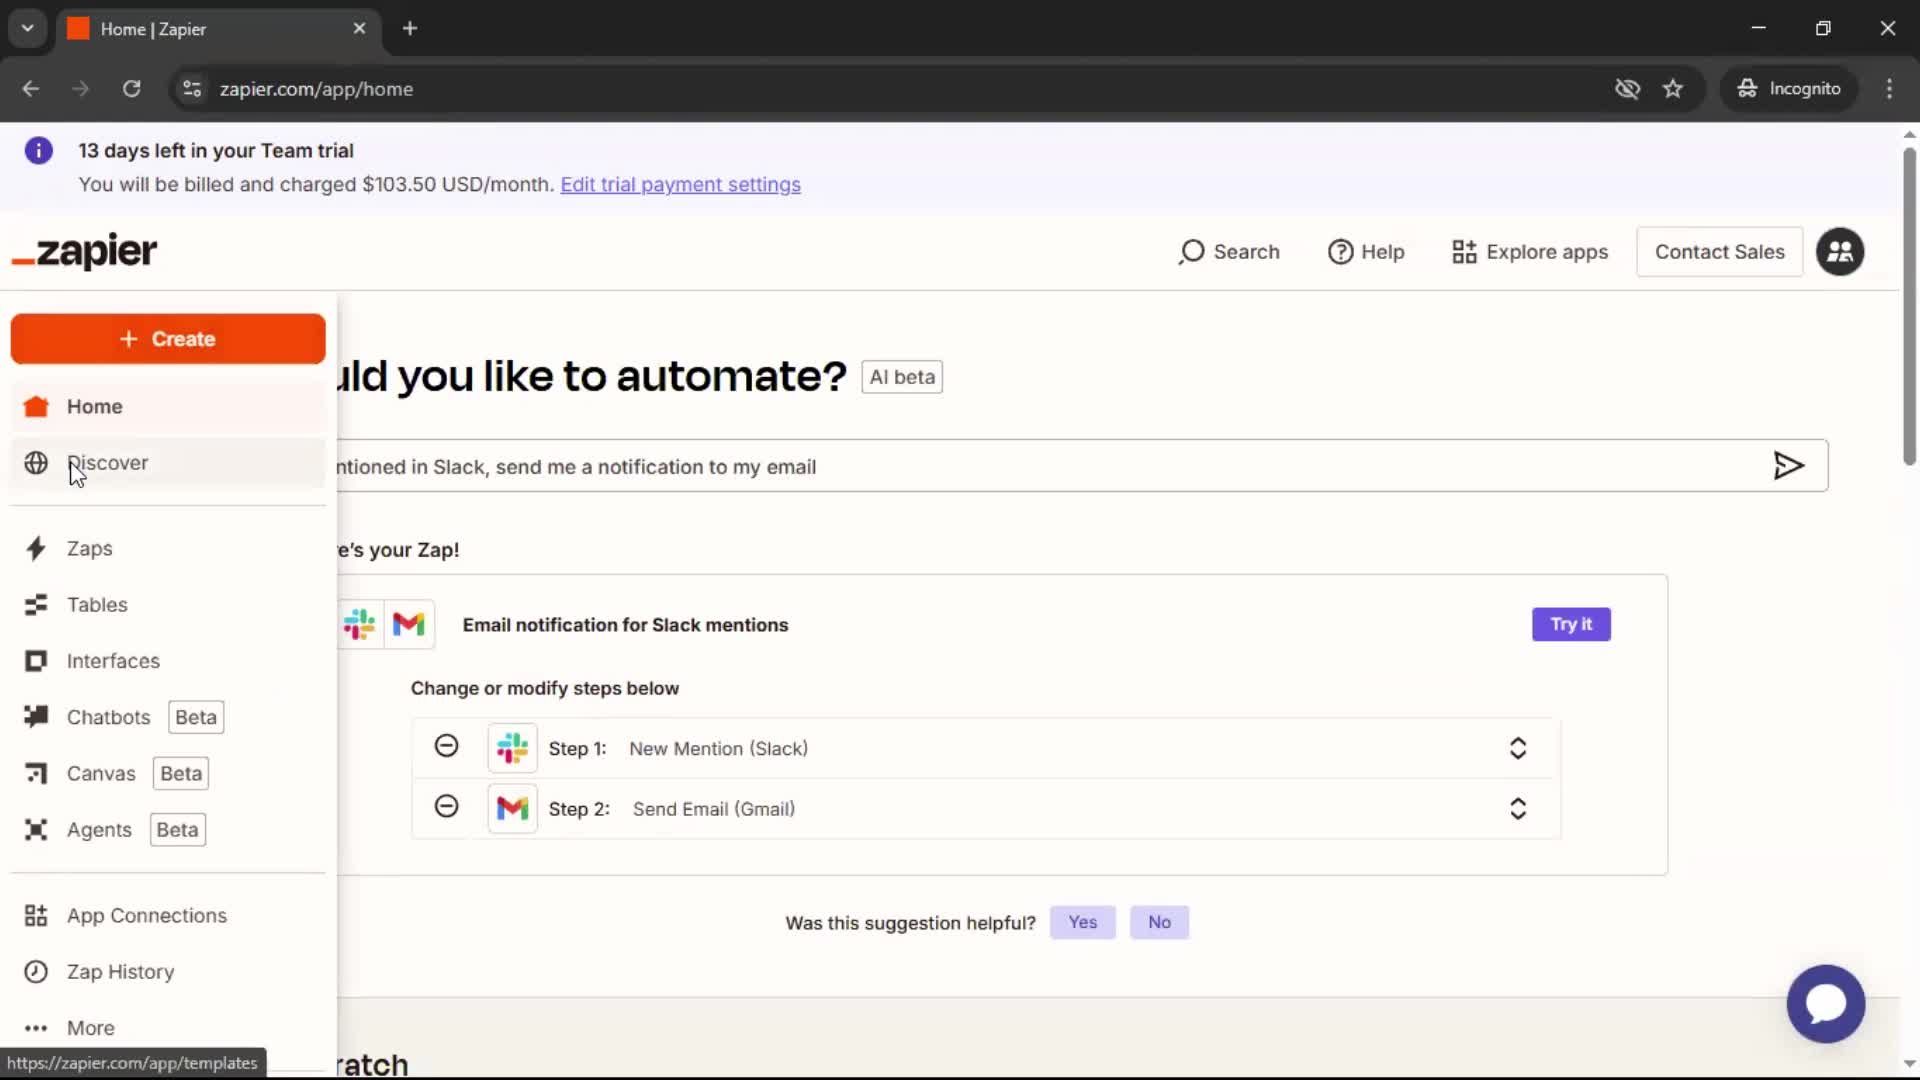Open Search in the top bar
The height and width of the screenshot is (1080, 1920).
click(x=1229, y=252)
